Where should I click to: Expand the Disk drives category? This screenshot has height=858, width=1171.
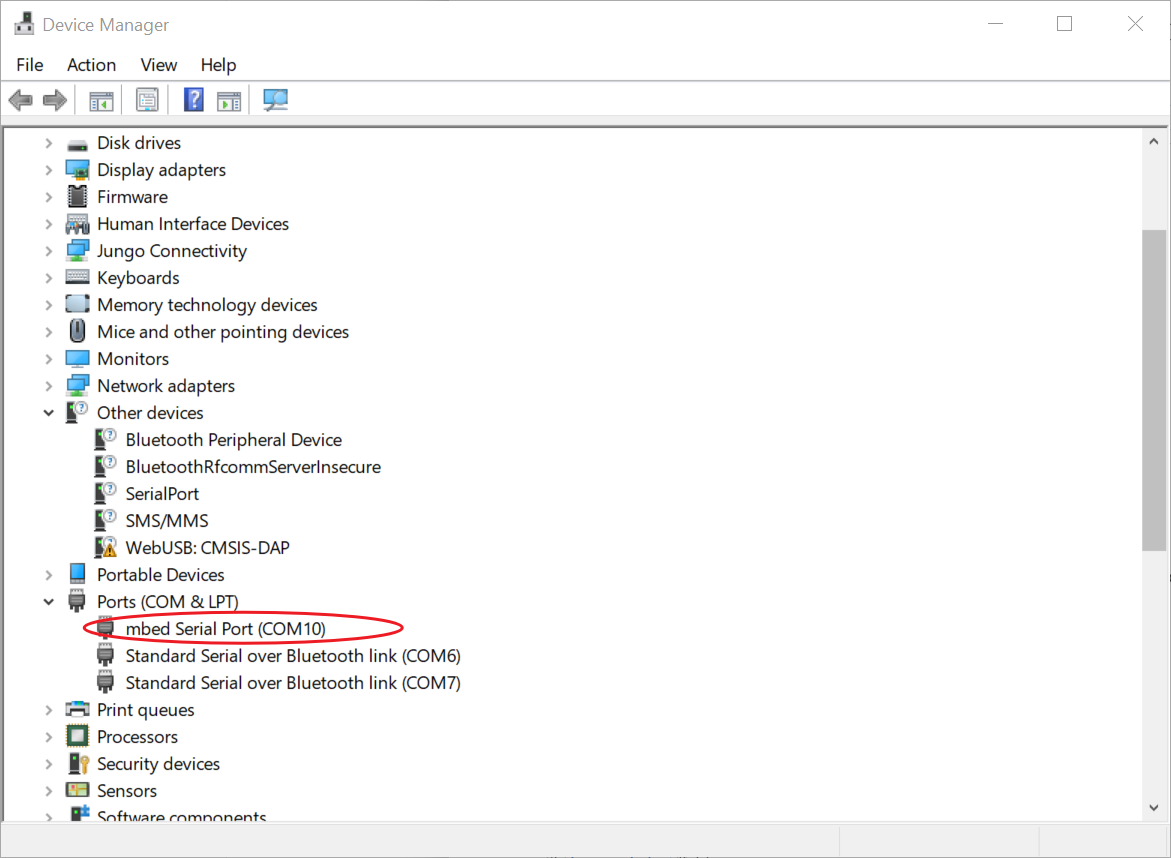click(x=48, y=142)
